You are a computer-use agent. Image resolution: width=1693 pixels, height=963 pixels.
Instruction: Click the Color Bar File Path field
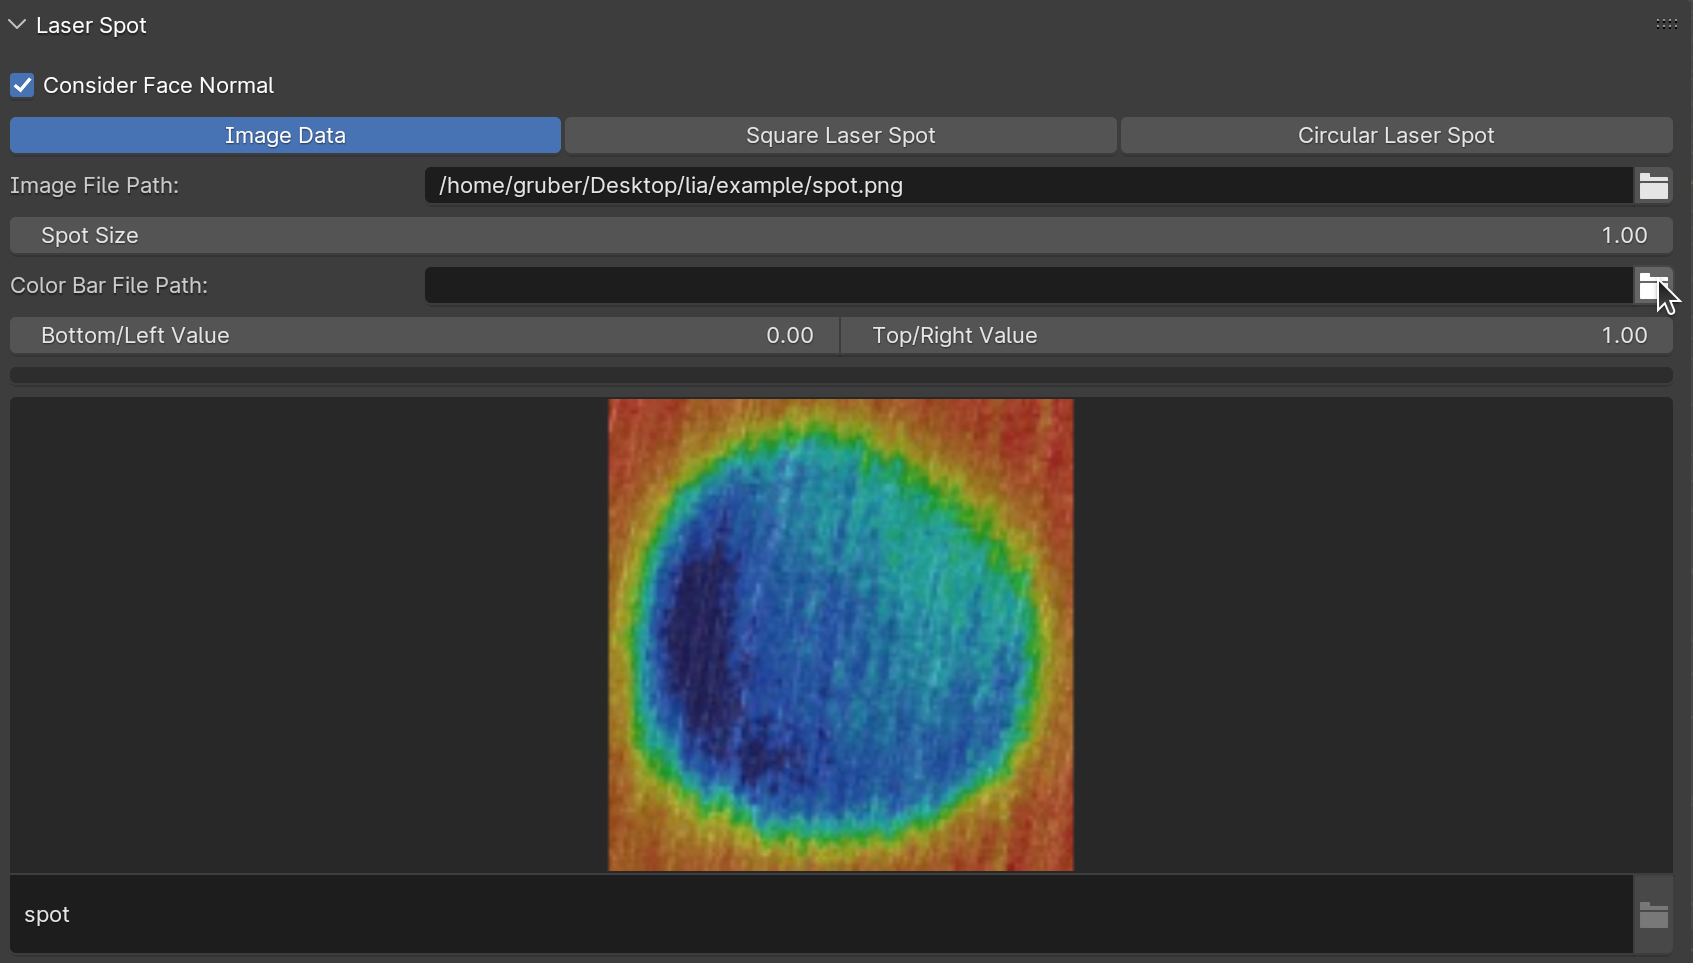pyautogui.click(x=1029, y=285)
